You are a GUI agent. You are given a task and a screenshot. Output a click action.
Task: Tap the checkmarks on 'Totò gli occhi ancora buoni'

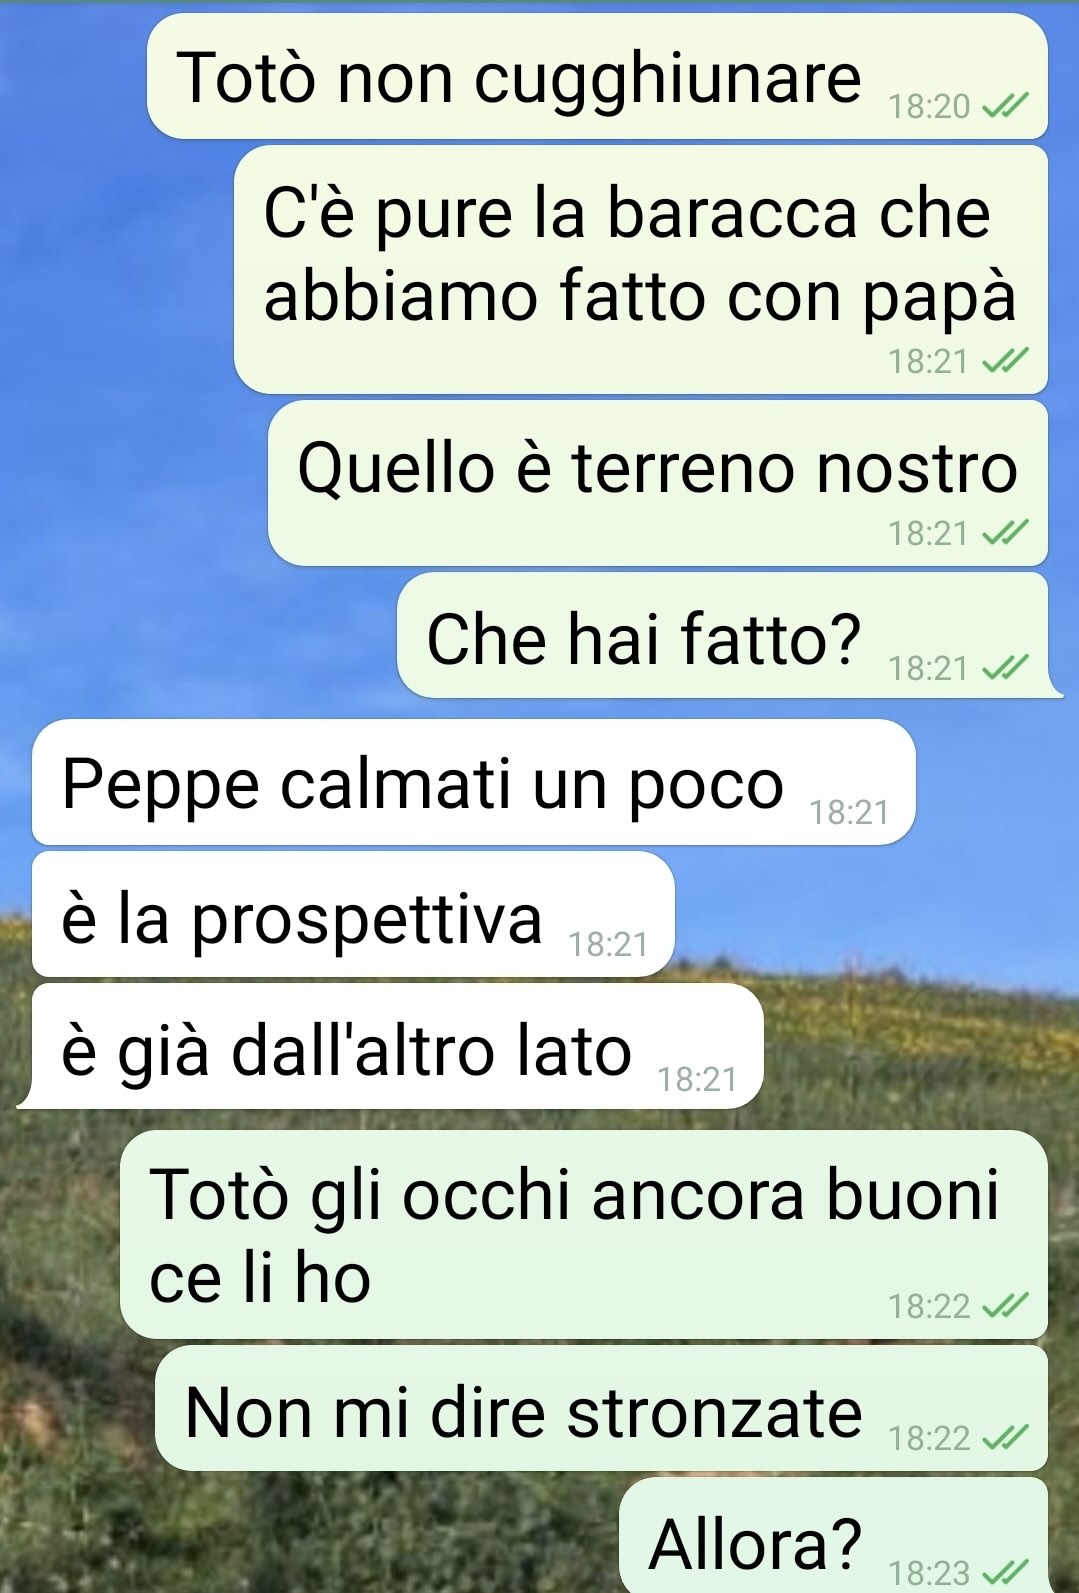click(x=1006, y=1306)
